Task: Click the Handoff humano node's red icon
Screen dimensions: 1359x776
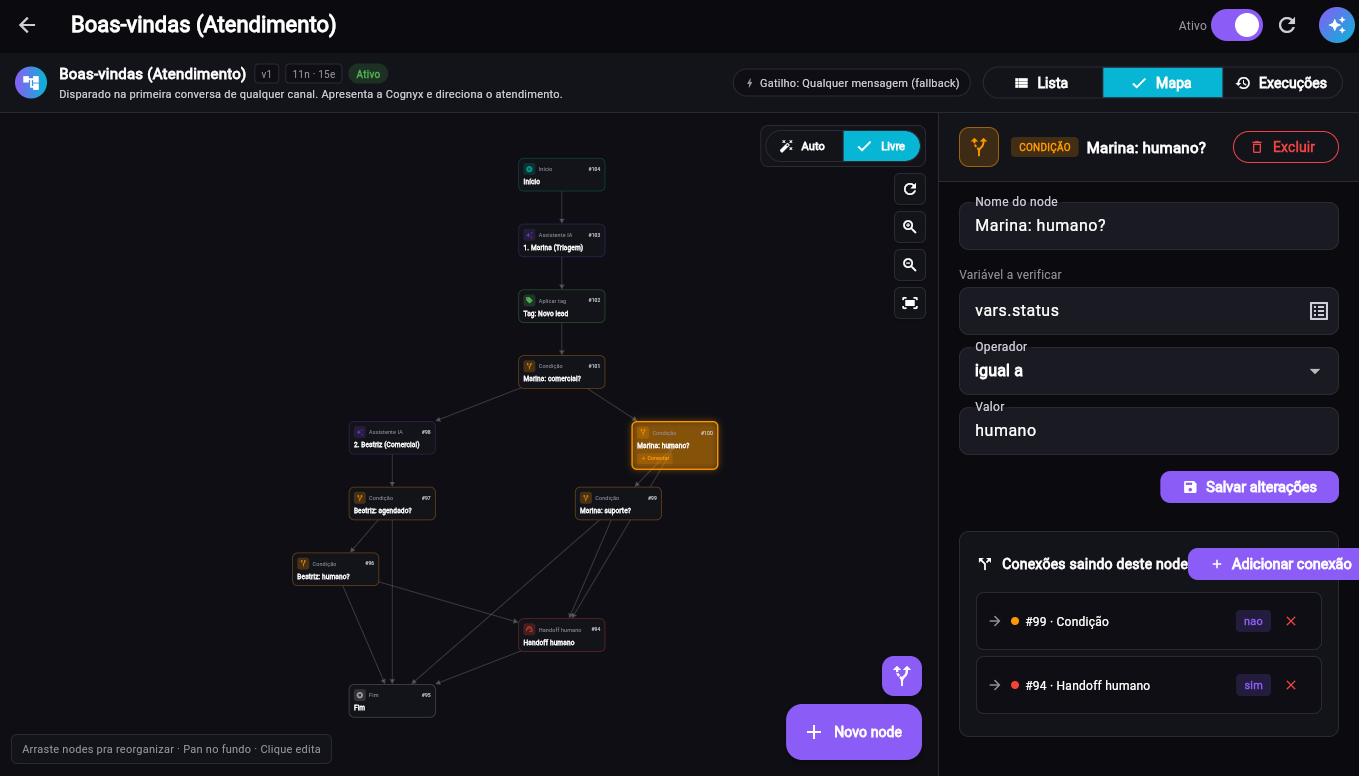Action: pyautogui.click(x=529, y=629)
